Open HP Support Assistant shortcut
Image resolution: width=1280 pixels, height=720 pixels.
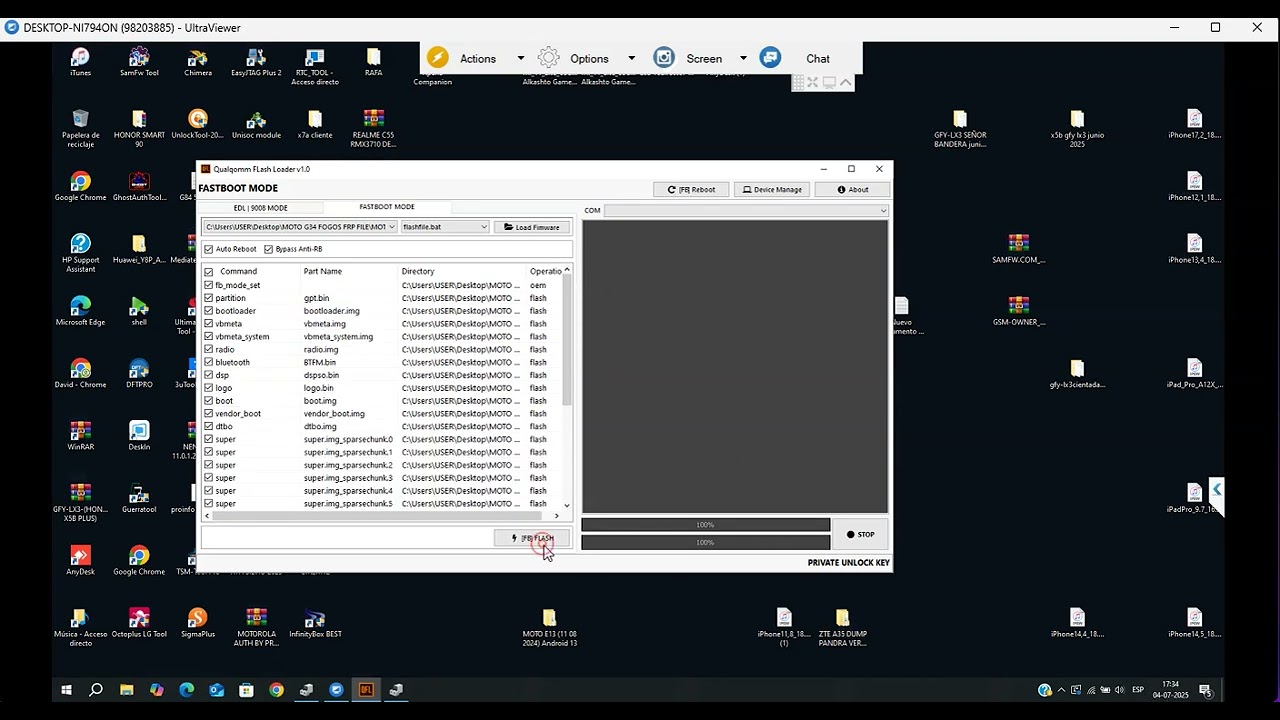click(x=80, y=253)
